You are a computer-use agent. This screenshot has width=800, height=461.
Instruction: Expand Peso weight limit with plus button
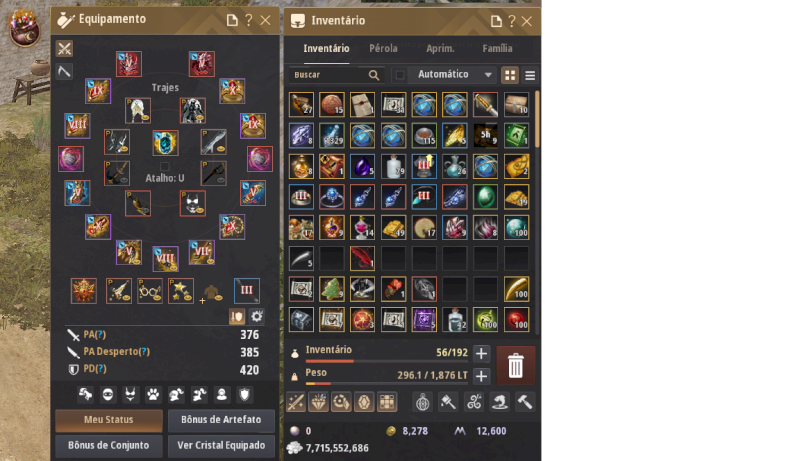481,376
